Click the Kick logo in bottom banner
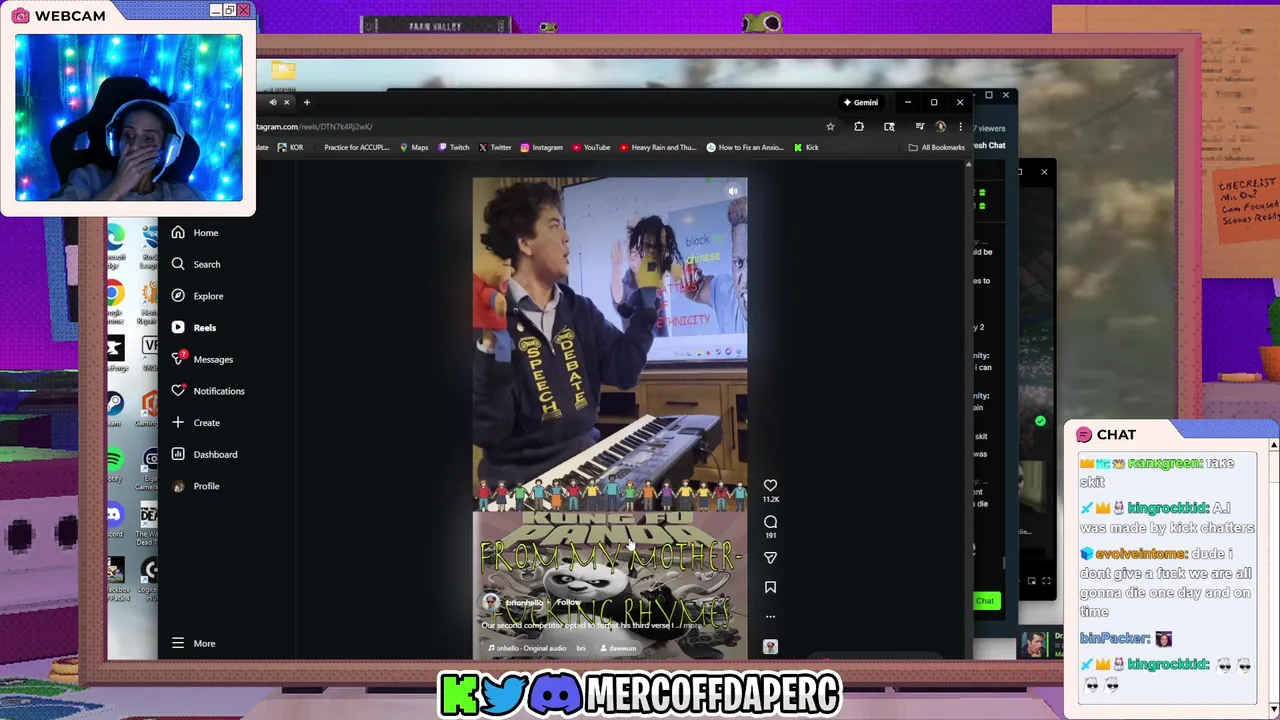The image size is (1280, 720). pyautogui.click(x=459, y=694)
